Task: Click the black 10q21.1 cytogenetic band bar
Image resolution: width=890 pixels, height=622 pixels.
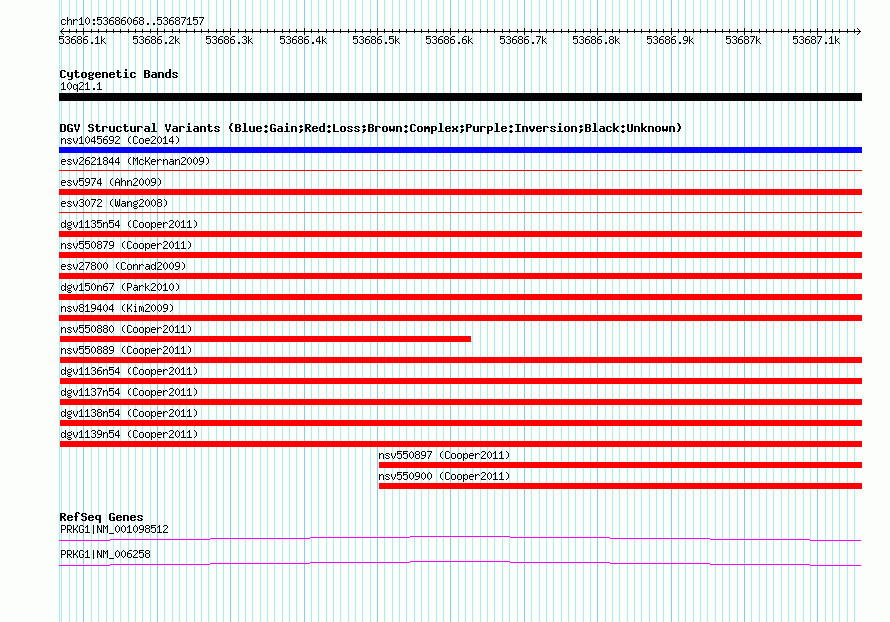Action: pos(460,97)
